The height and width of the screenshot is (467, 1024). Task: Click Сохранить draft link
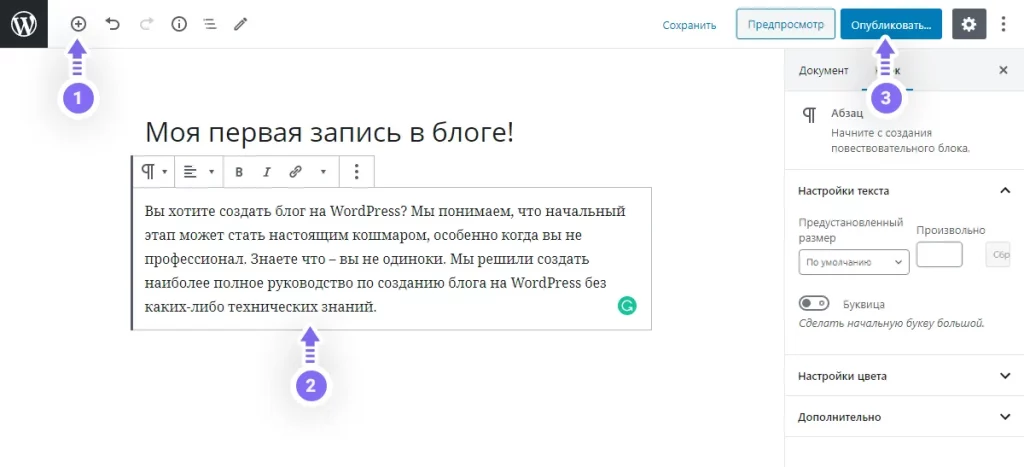point(689,25)
